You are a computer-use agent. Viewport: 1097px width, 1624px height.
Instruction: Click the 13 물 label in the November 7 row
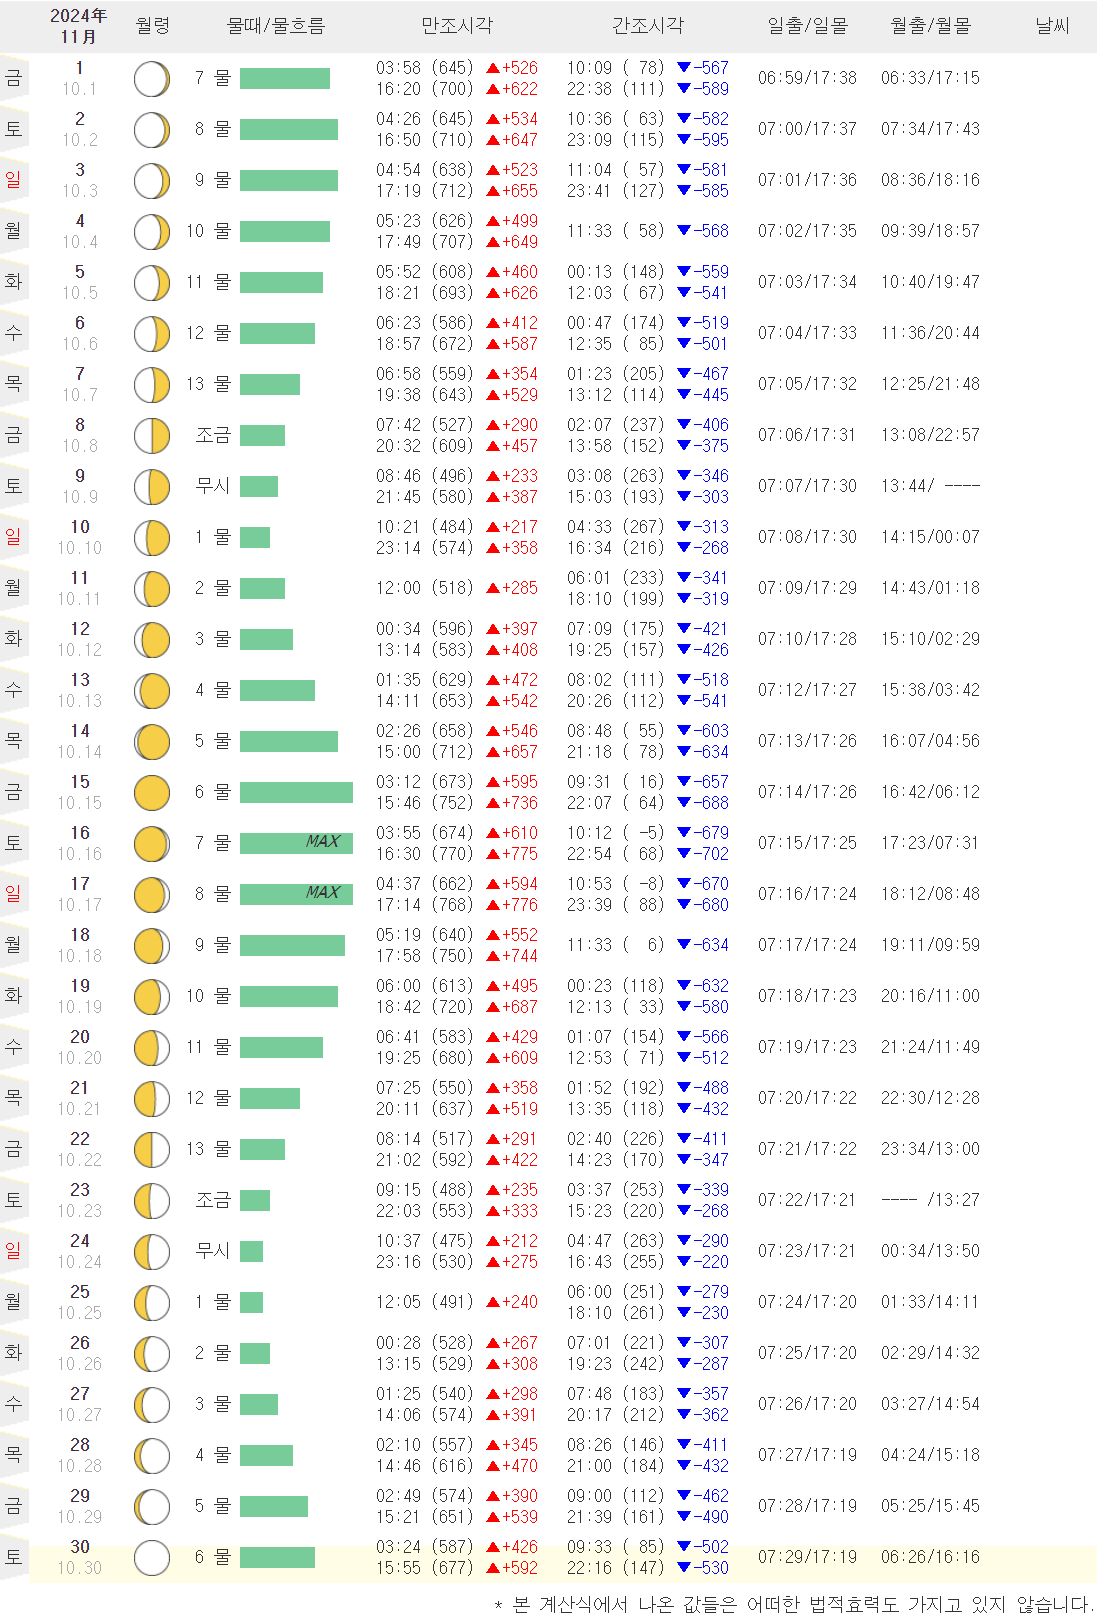click(208, 384)
